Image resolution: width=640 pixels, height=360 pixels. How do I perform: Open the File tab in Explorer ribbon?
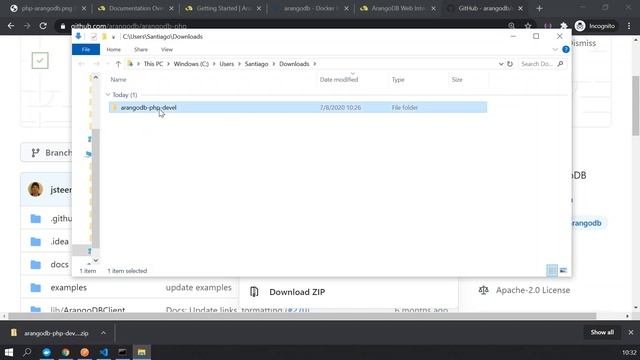(x=86, y=49)
